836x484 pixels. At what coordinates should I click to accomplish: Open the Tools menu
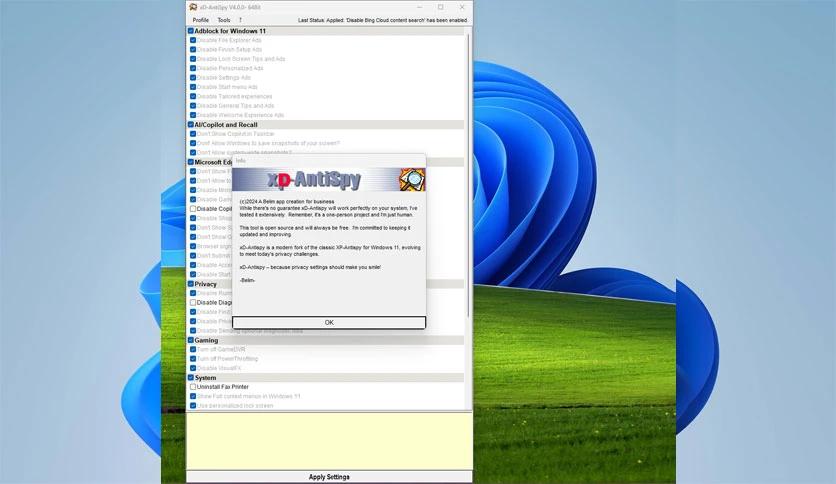pyautogui.click(x=224, y=20)
